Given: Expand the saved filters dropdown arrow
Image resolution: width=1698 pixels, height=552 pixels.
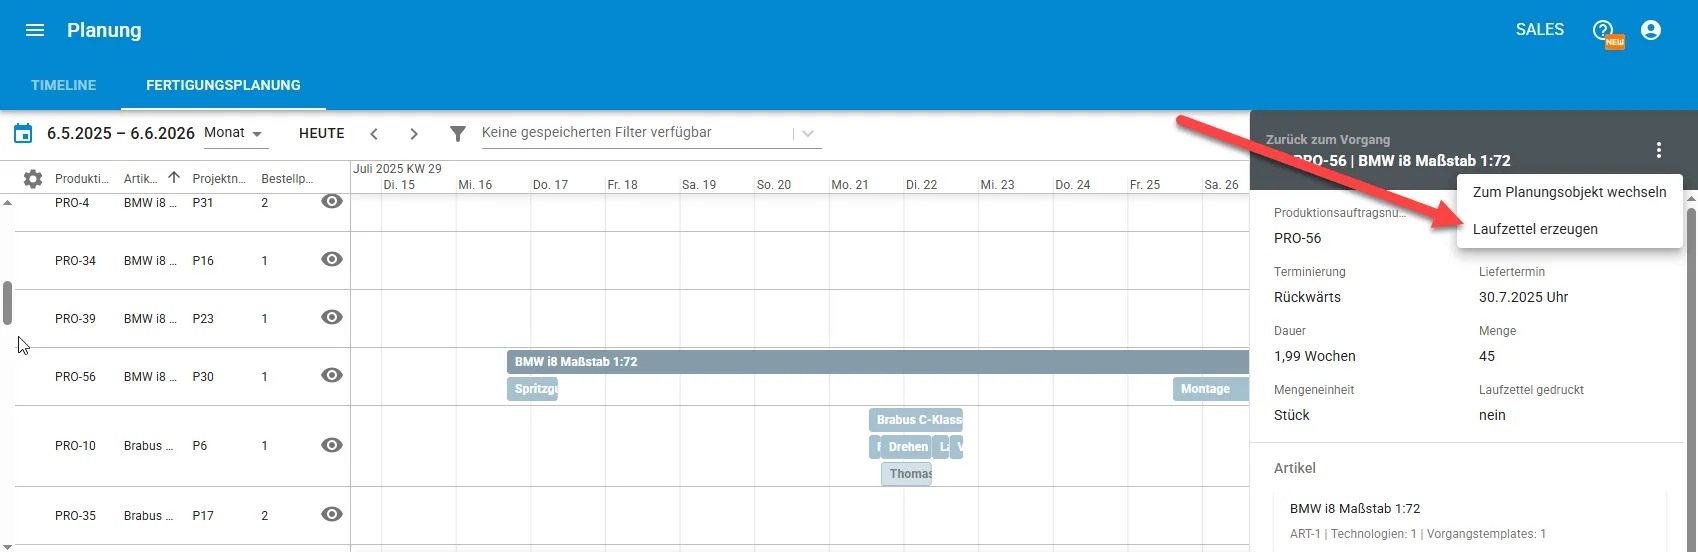Looking at the screenshot, I should (808, 134).
